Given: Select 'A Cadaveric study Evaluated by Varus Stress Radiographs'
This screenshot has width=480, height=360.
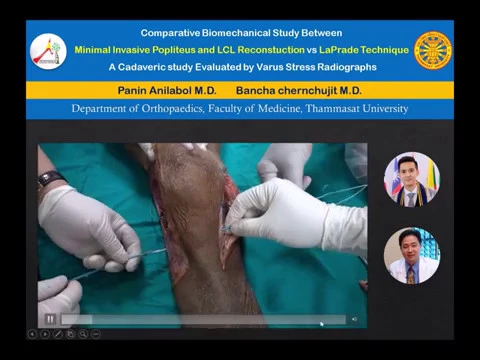Looking at the screenshot, I should tap(243, 67).
